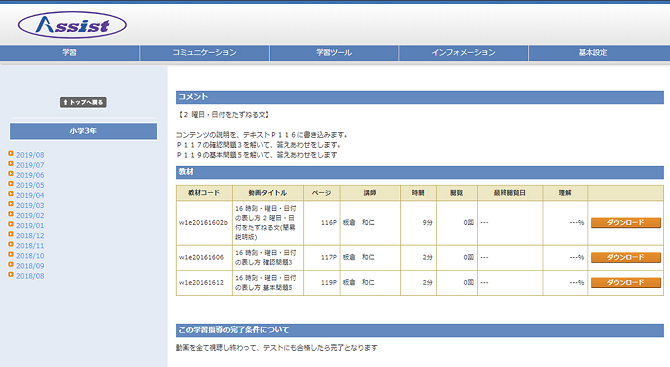This screenshot has width=670, height=367.
Task: Open the 2019/06 month link
Action: [30, 175]
